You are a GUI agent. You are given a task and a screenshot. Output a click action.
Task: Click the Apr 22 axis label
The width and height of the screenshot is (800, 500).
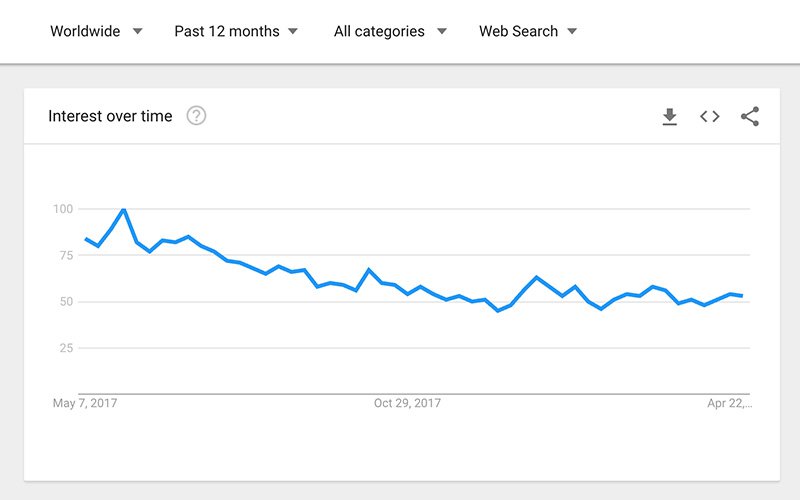(x=729, y=403)
